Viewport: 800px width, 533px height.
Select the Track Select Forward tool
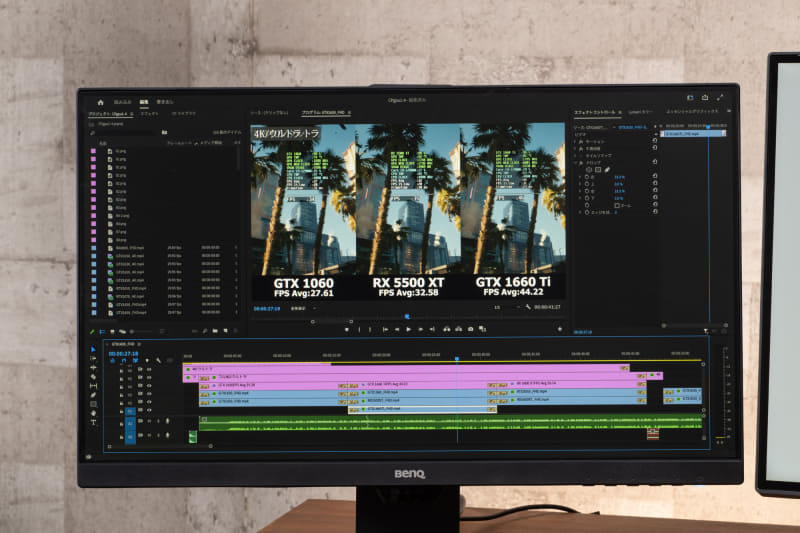coord(93,359)
